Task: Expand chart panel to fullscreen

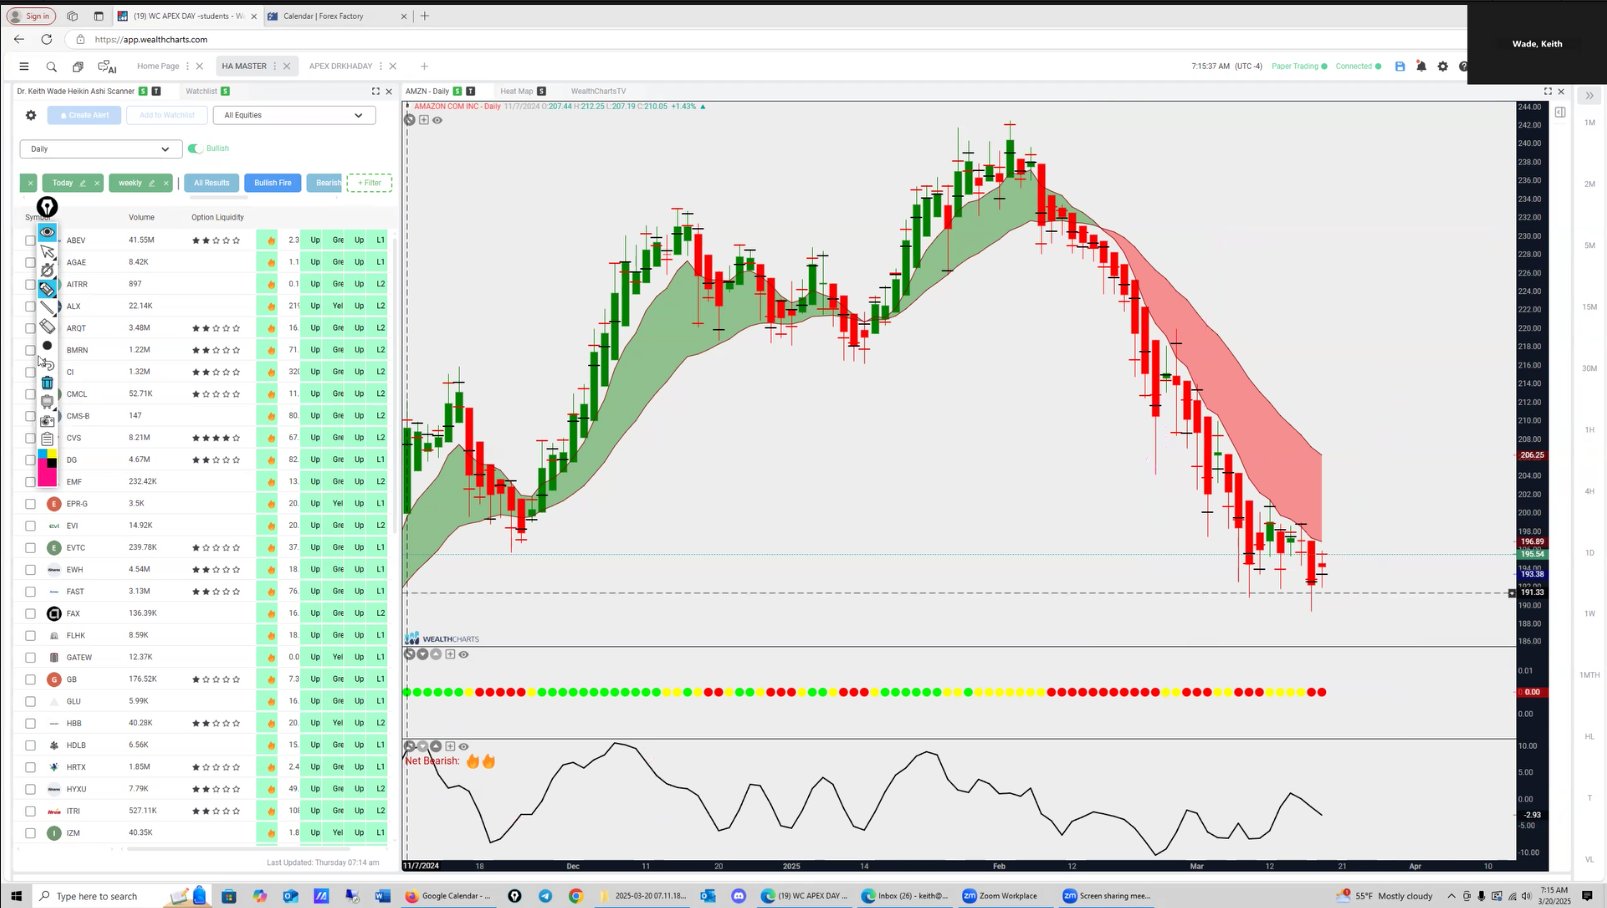Action: [x=1548, y=91]
